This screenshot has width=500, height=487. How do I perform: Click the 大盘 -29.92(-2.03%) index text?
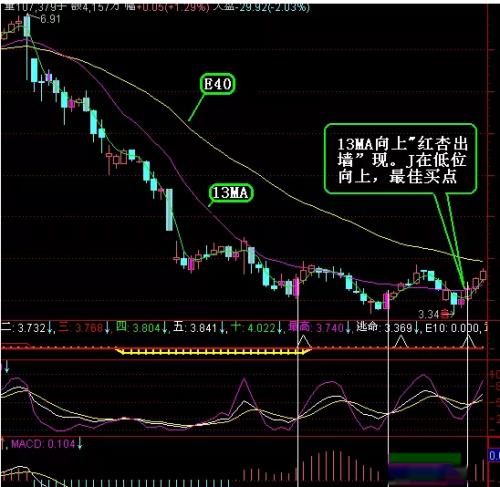pyautogui.click(x=262, y=7)
